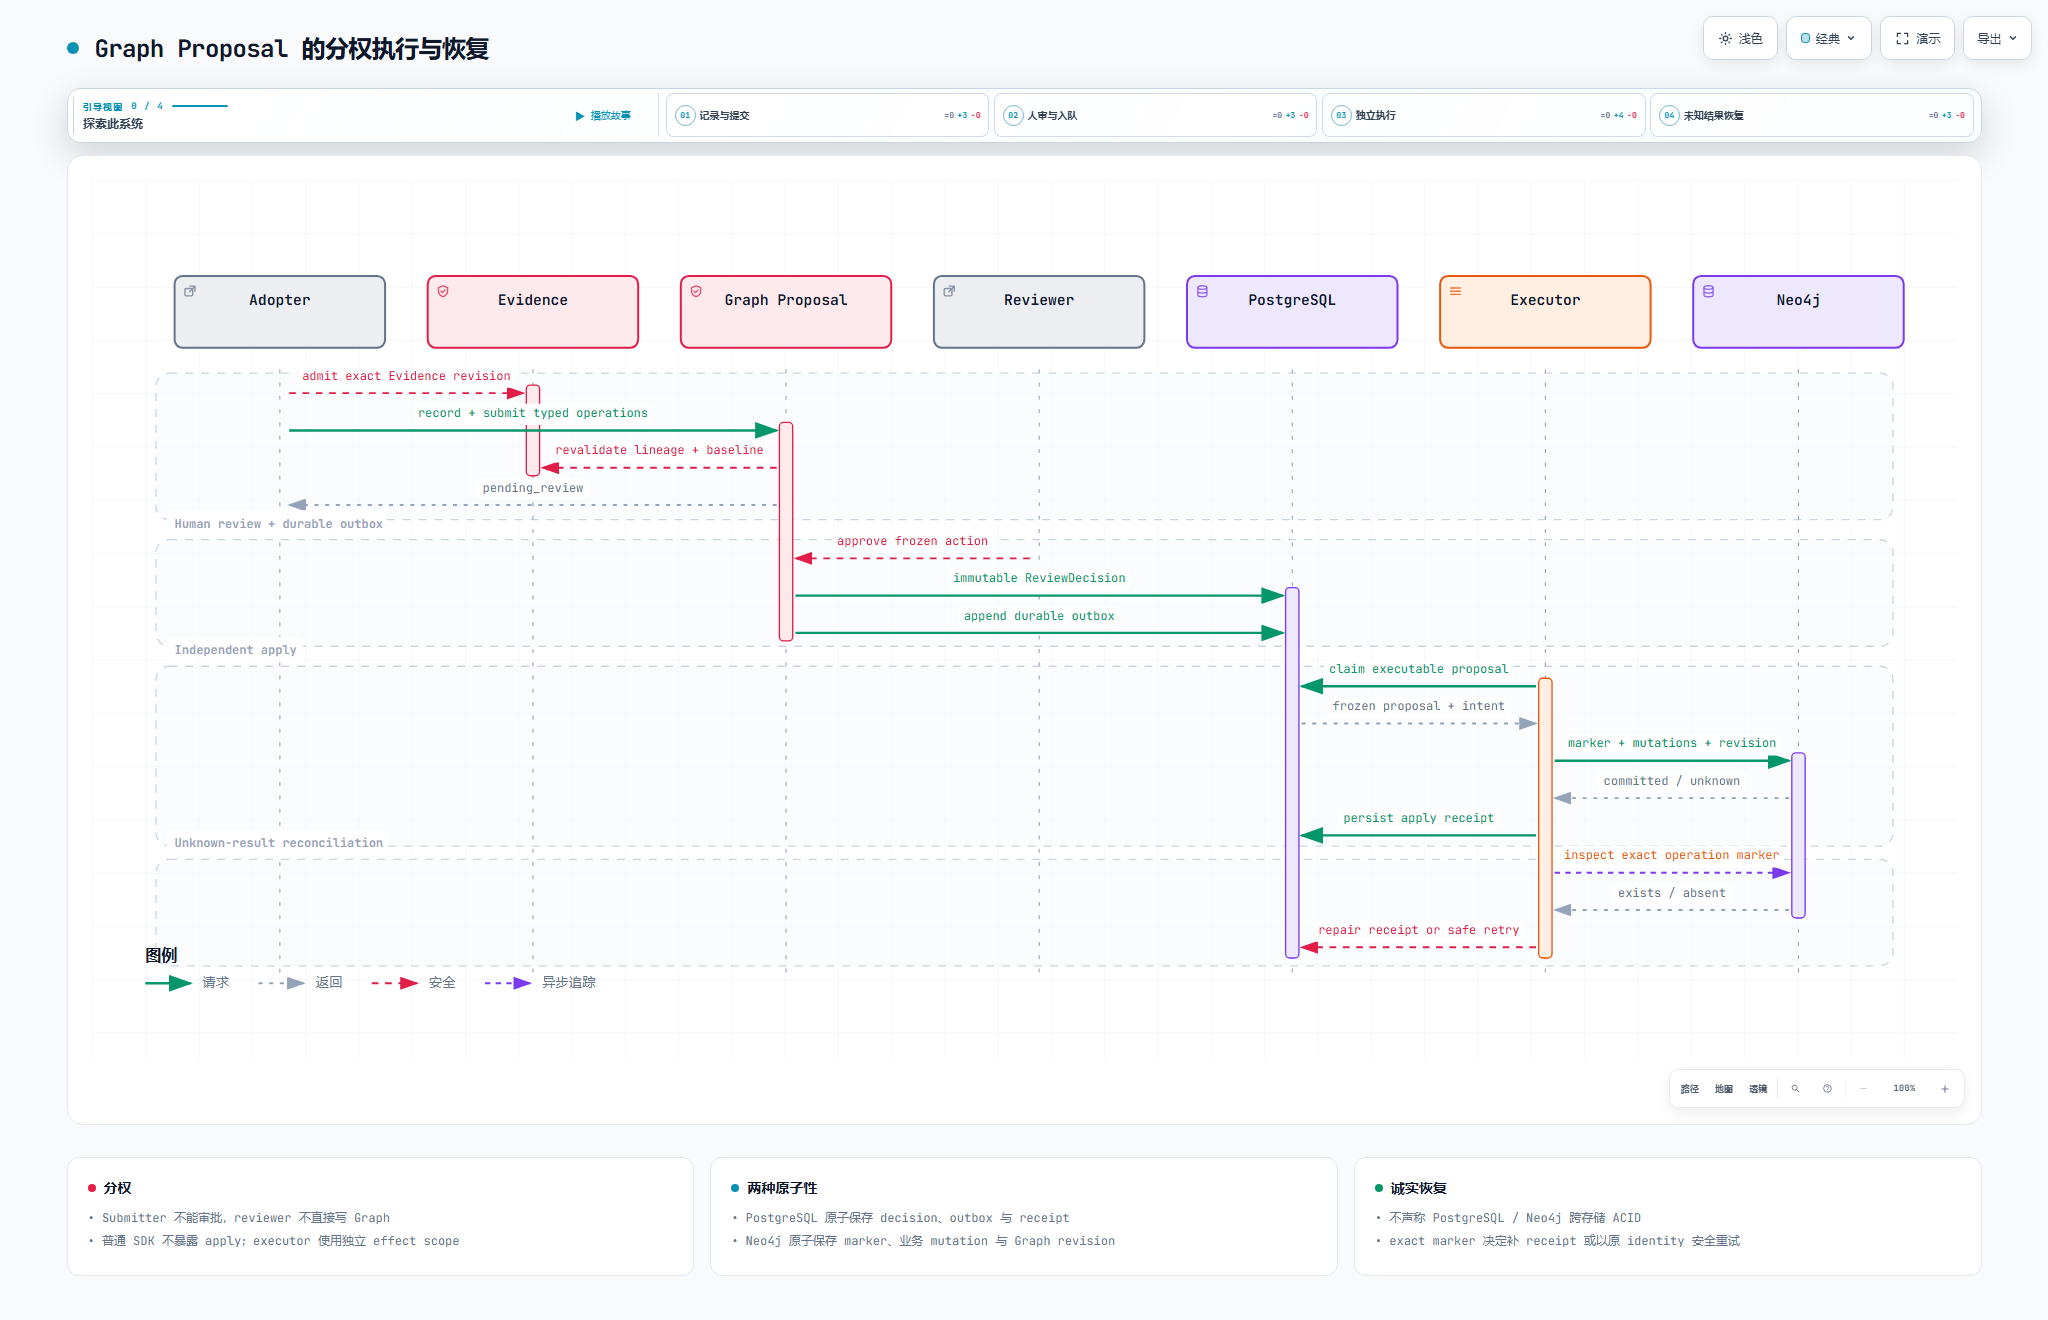Select step 02 人审与入队
Image resolution: width=2048 pixels, height=1320 pixels.
click(1155, 115)
